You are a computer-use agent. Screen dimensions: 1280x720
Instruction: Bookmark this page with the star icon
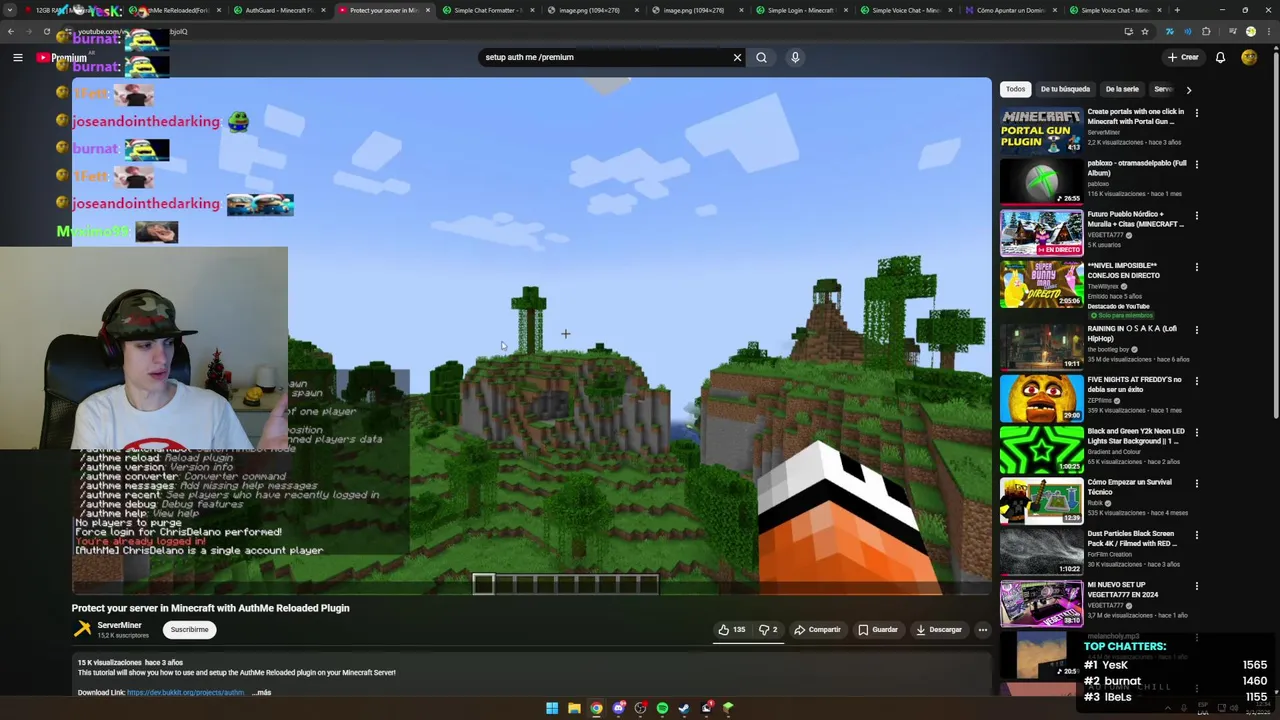pos(1145,31)
